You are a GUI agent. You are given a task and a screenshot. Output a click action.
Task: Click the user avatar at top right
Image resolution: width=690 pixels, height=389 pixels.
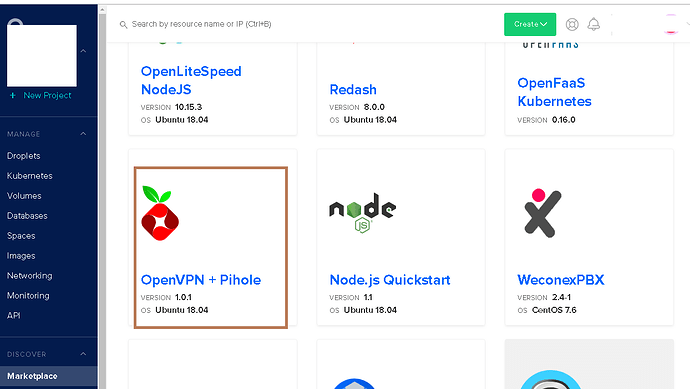click(x=671, y=24)
